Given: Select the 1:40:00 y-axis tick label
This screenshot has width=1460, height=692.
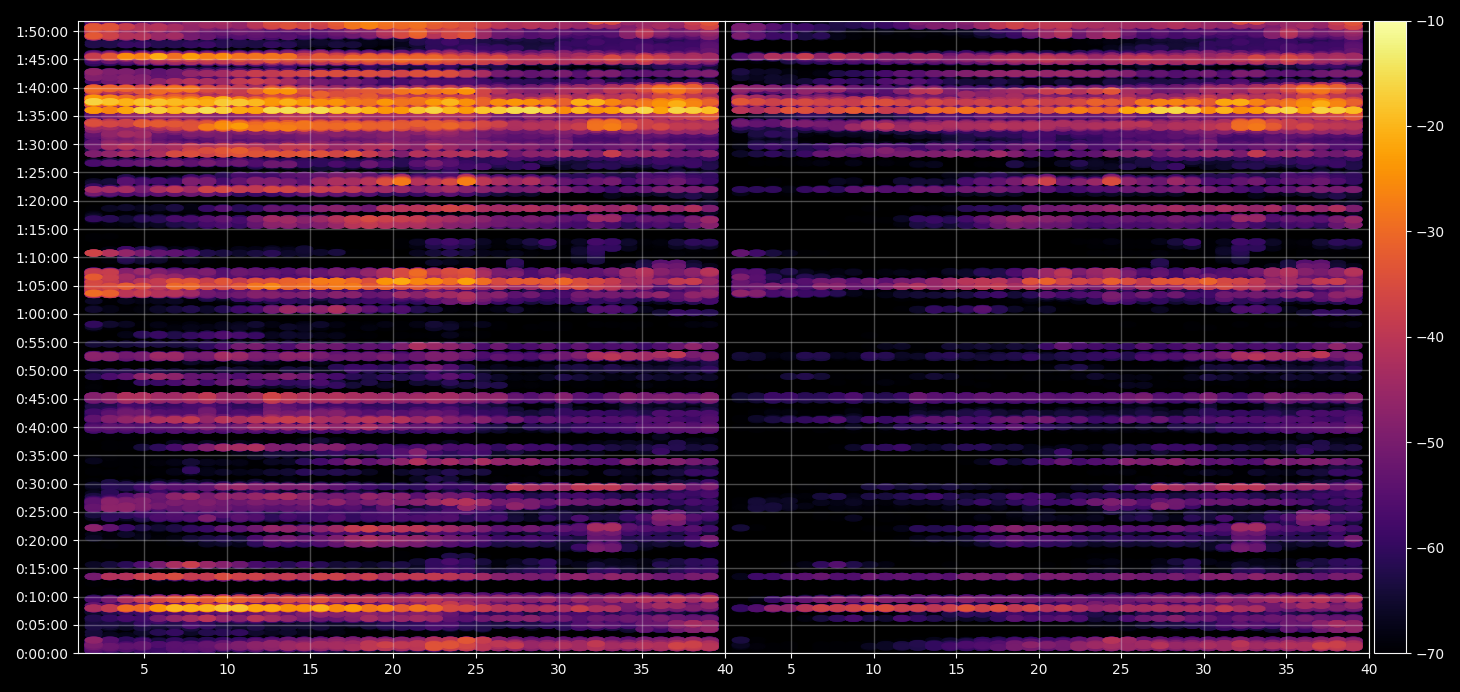Looking at the screenshot, I should pyautogui.click(x=43, y=88).
